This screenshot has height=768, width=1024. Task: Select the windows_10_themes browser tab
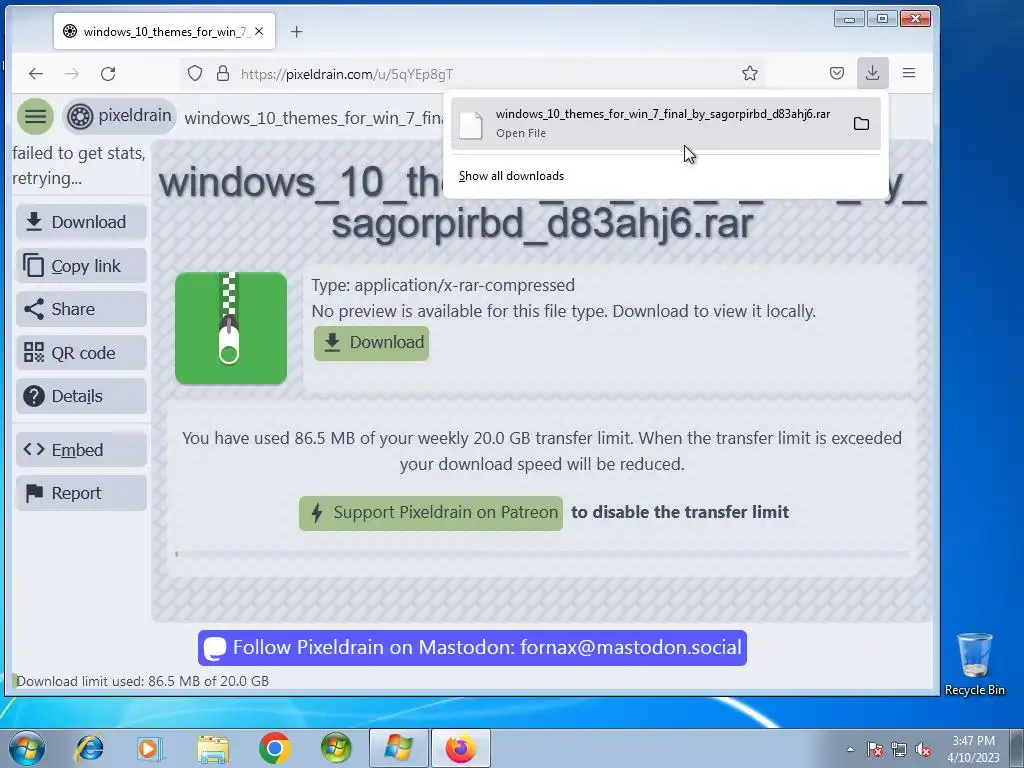click(x=165, y=31)
